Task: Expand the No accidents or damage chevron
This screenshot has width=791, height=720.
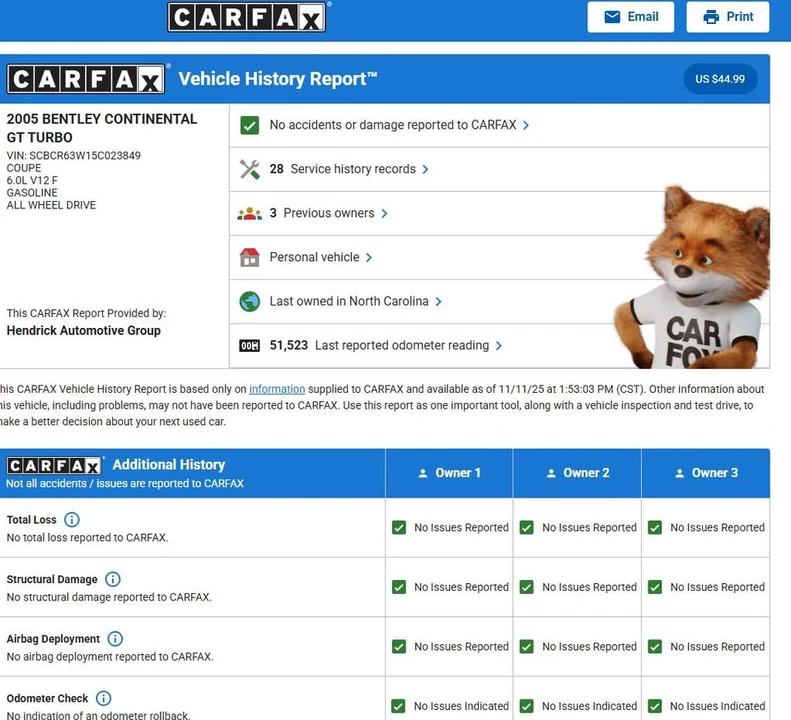Action: tap(526, 125)
